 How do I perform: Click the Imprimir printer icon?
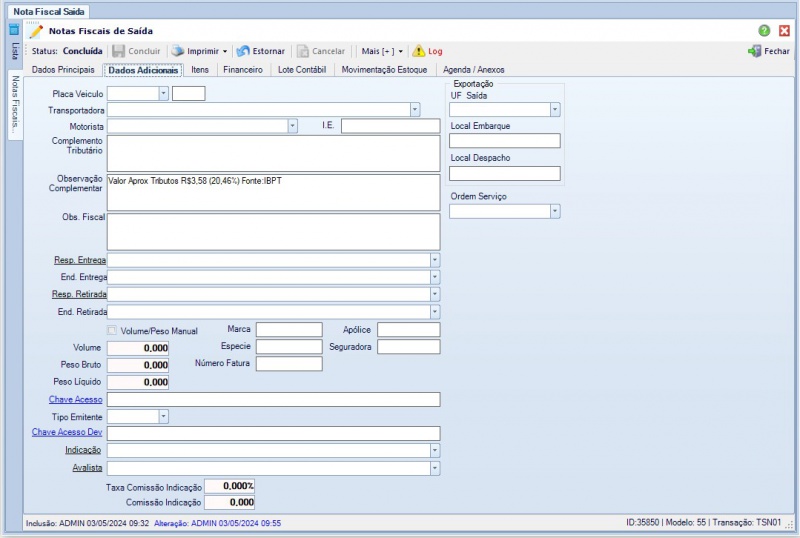pyautogui.click(x=178, y=51)
